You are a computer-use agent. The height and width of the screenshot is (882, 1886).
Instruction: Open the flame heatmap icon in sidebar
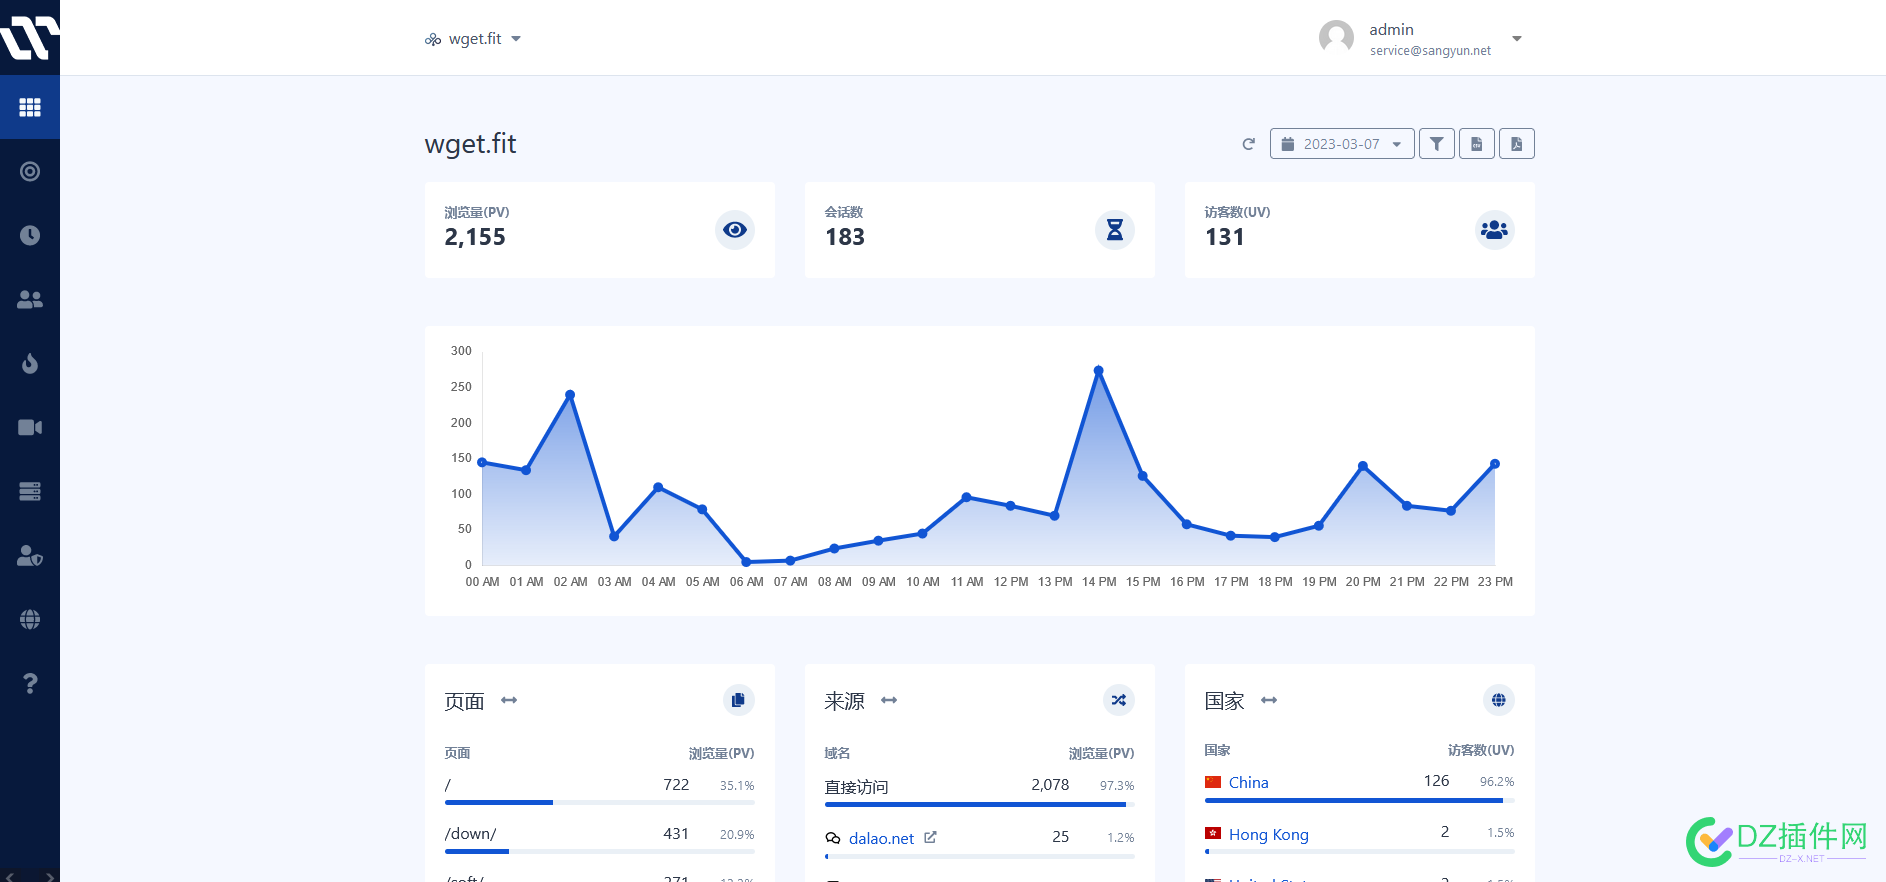[30, 363]
